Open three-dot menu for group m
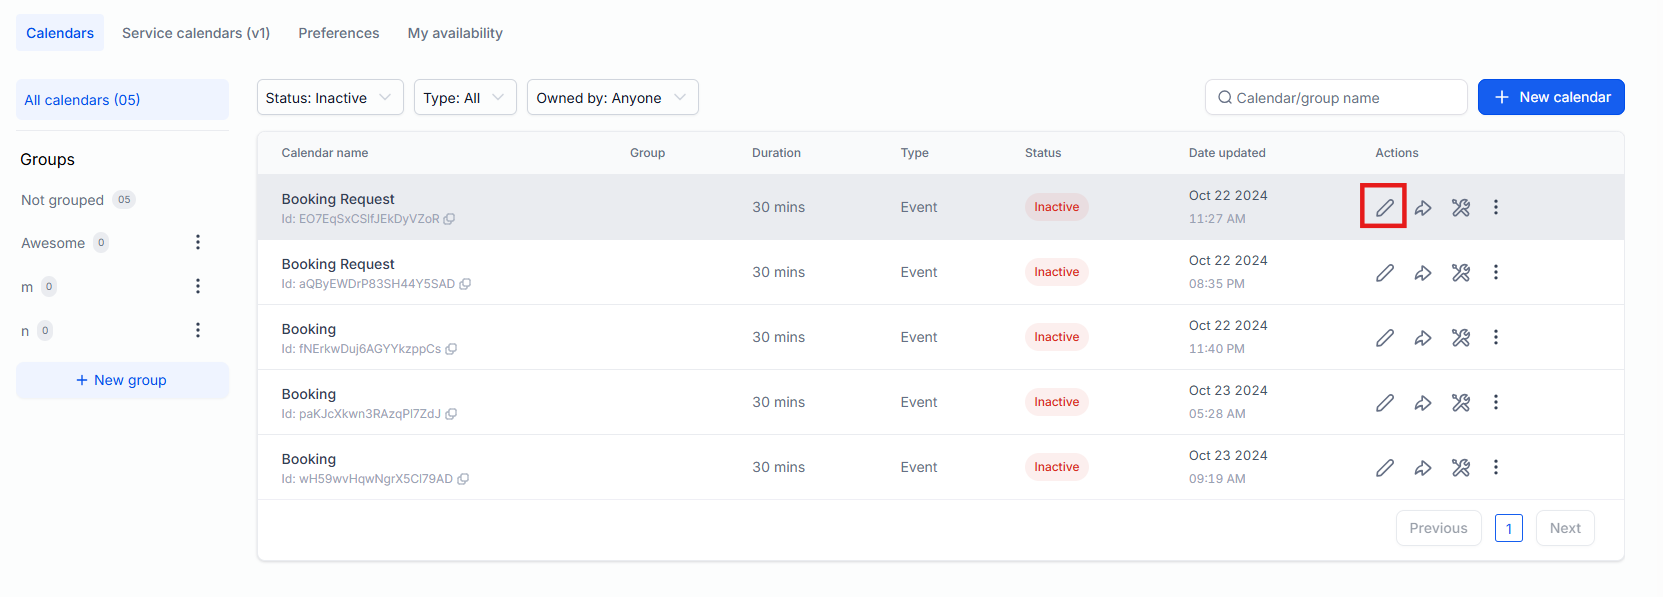1663x597 pixels. tap(198, 286)
